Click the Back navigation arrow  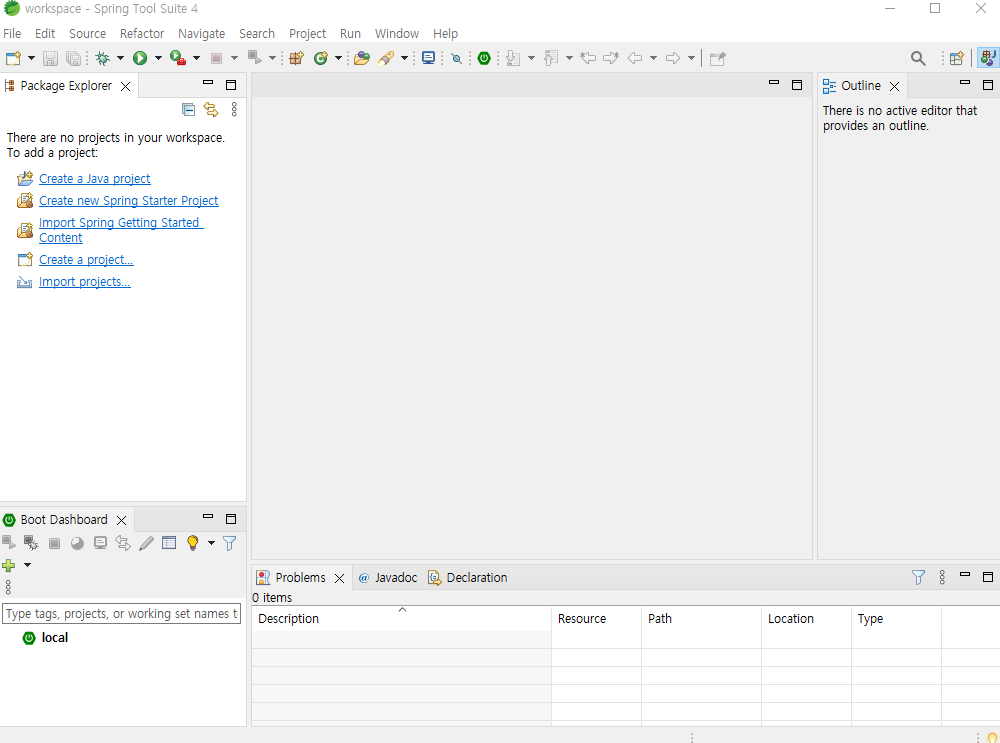[635, 58]
